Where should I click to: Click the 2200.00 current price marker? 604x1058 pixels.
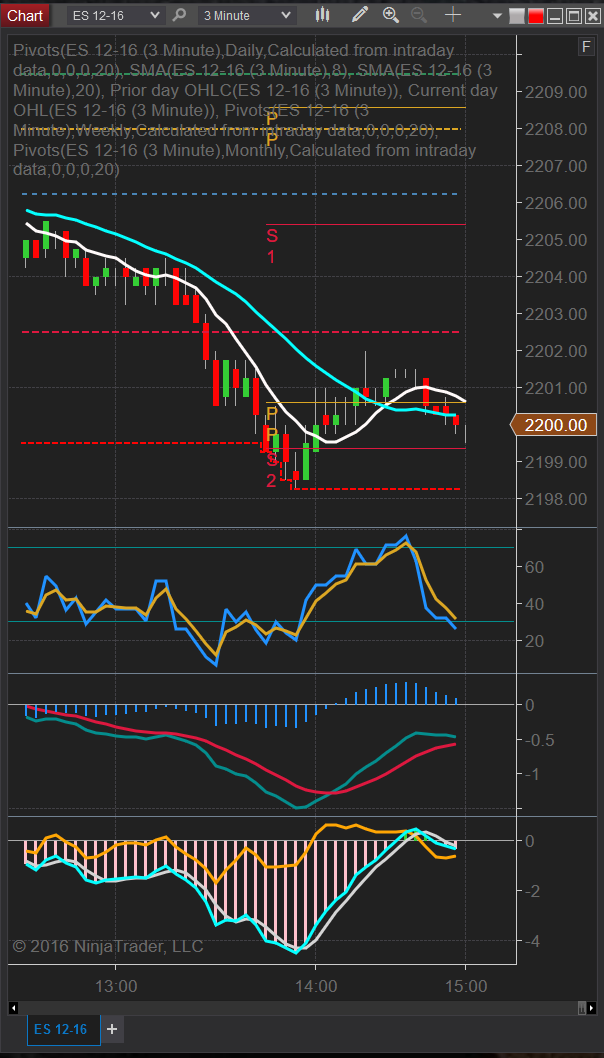click(x=553, y=424)
